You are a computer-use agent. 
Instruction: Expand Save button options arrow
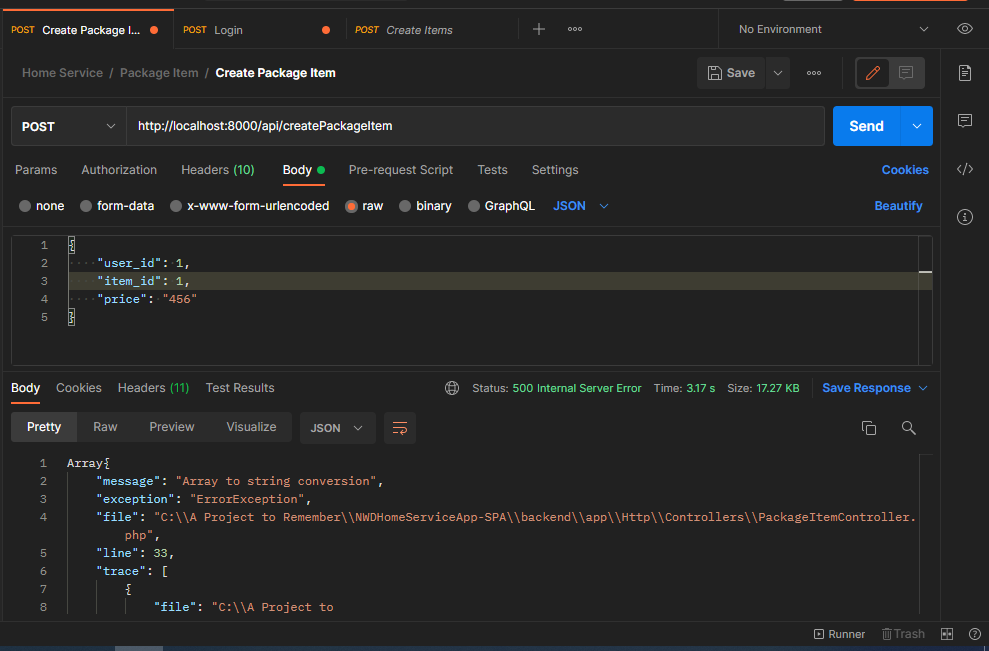click(778, 73)
